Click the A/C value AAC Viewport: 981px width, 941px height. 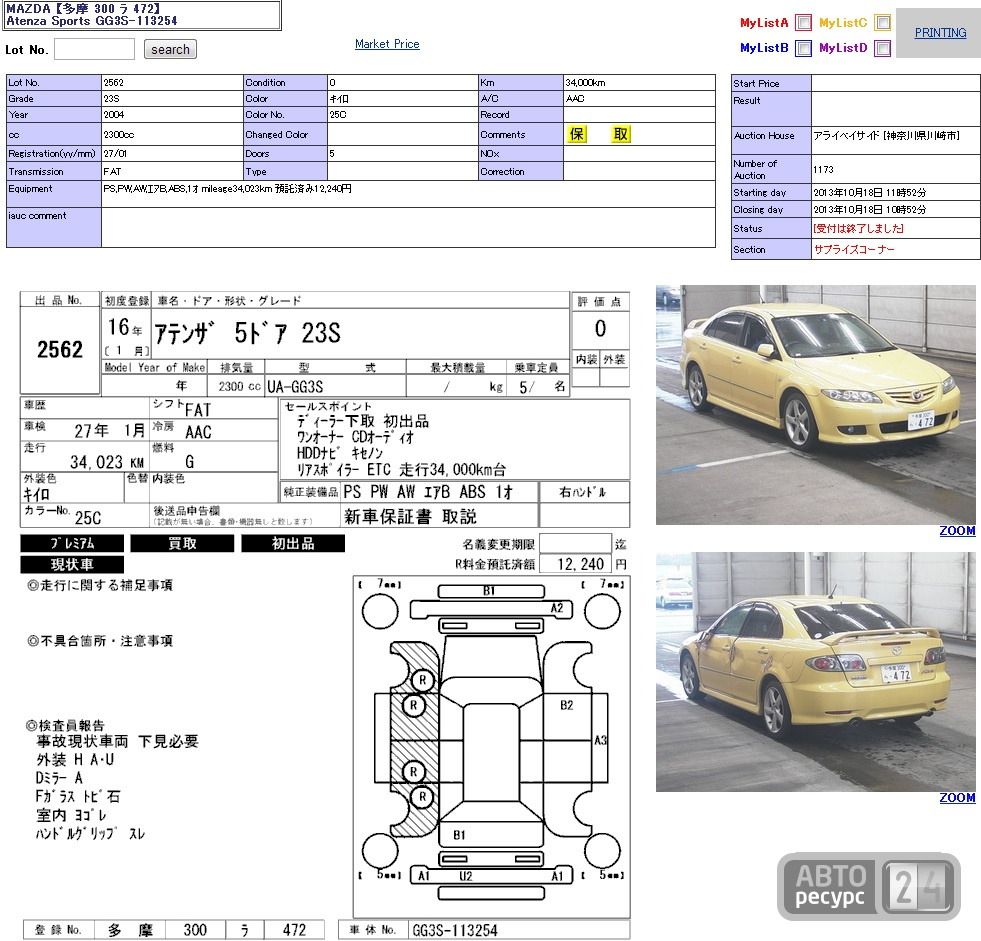(575, 98)
